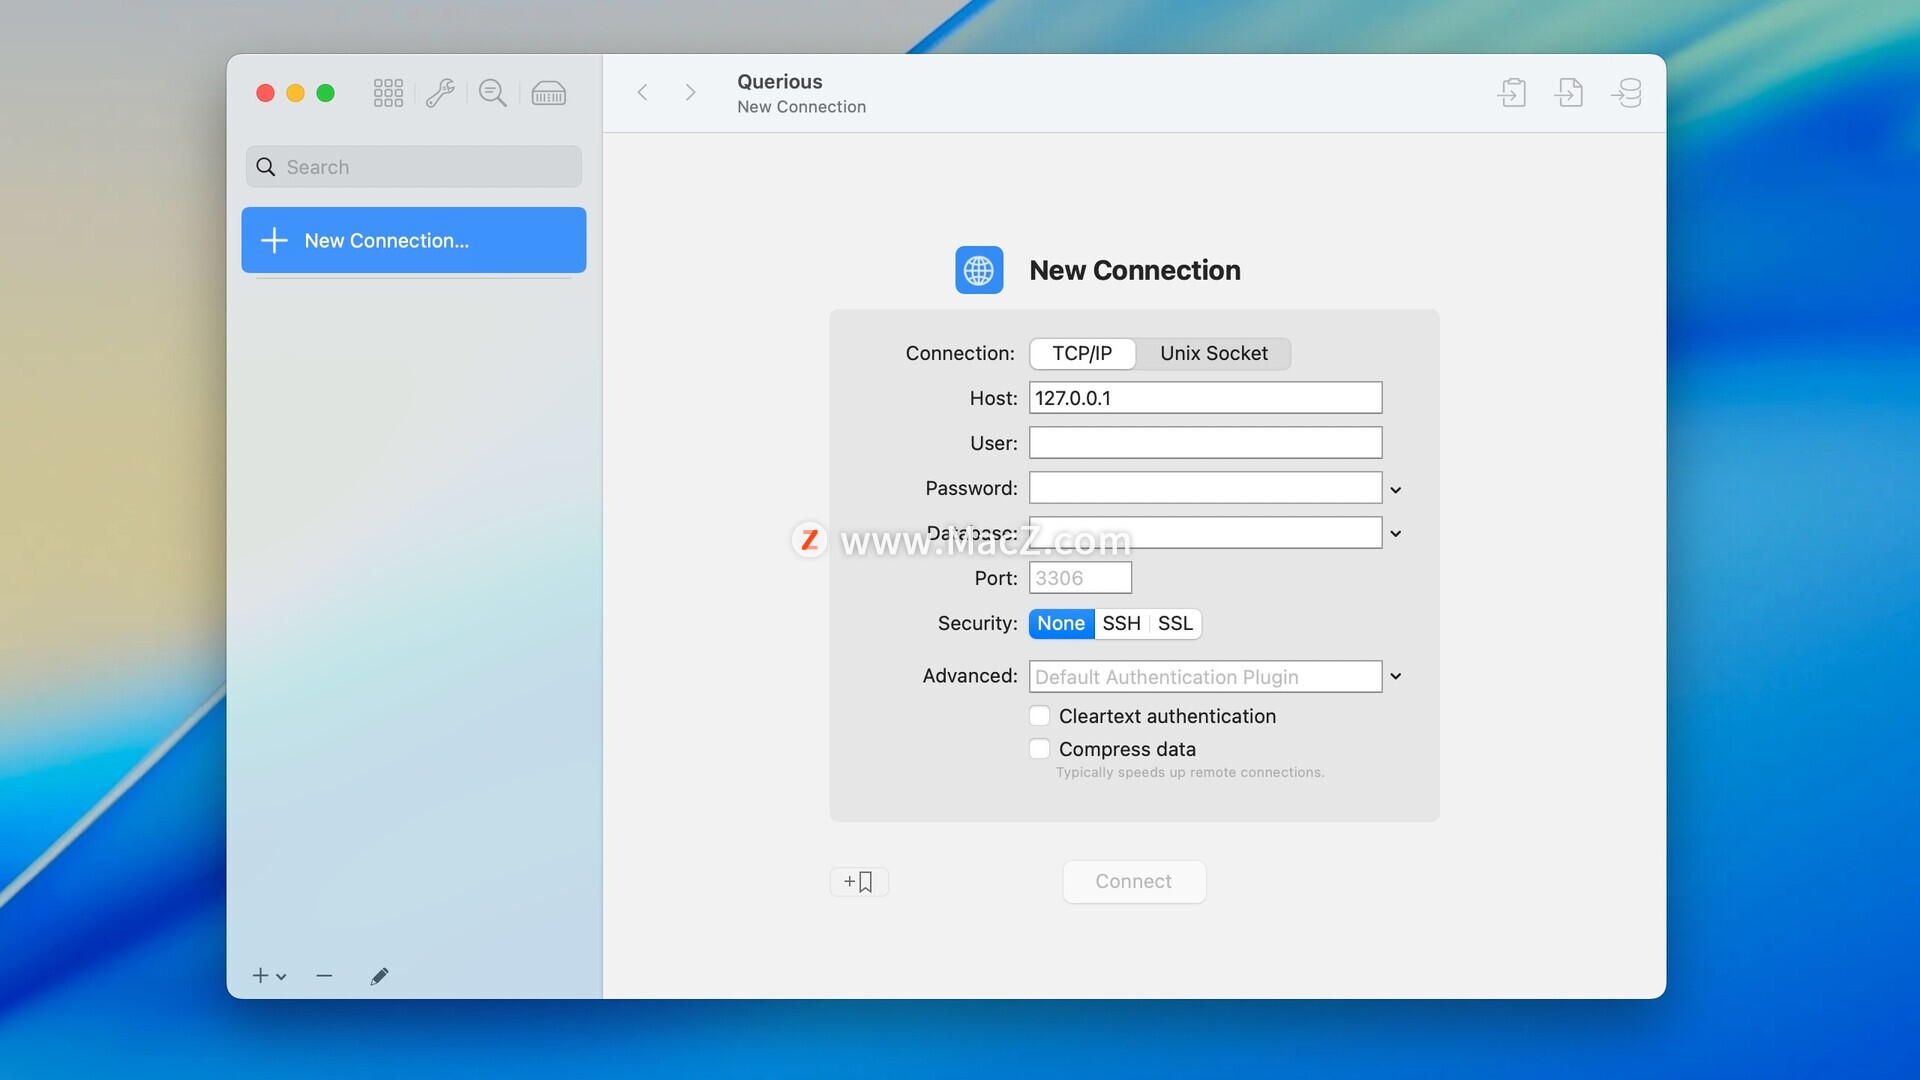
Task: Click the wrench tools icon
Action: 440,93
